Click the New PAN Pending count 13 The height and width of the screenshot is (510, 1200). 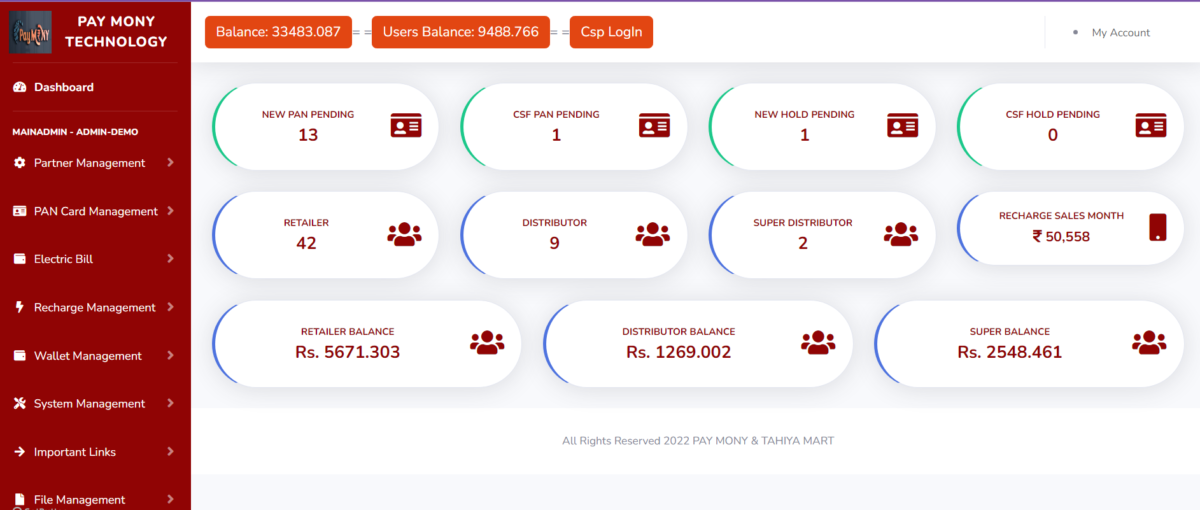pos(308,134)
